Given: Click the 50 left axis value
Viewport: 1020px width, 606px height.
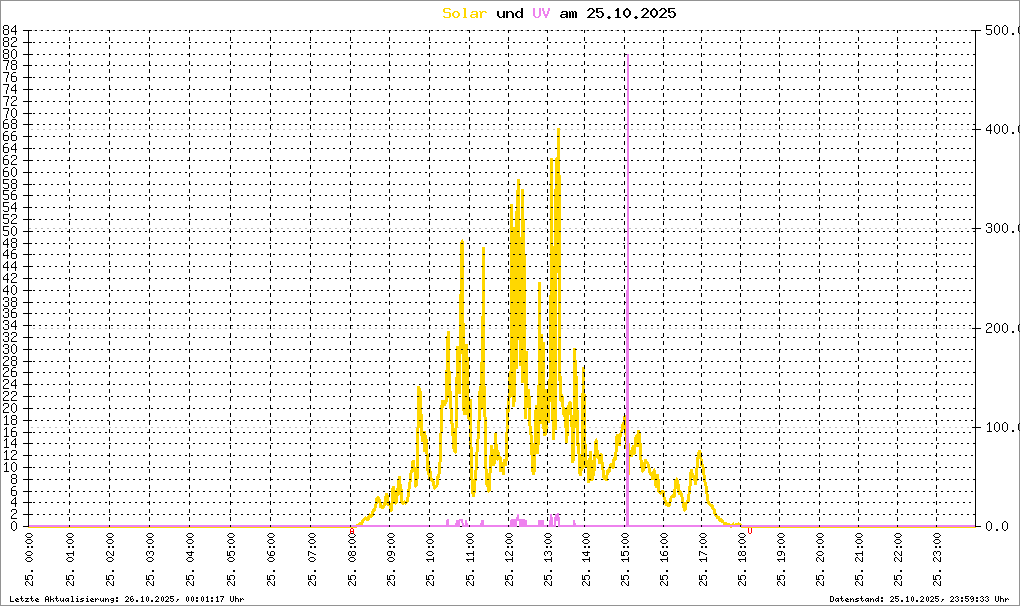Looking at the screenshot, I should (9, 231).
